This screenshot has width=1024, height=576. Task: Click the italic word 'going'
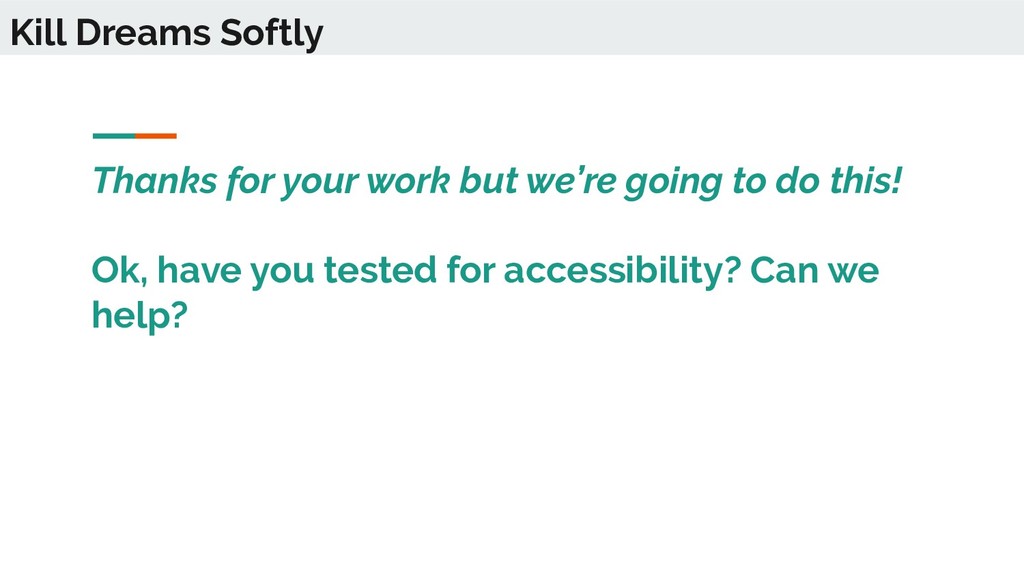pyautogui.click(x=673, y=183)
